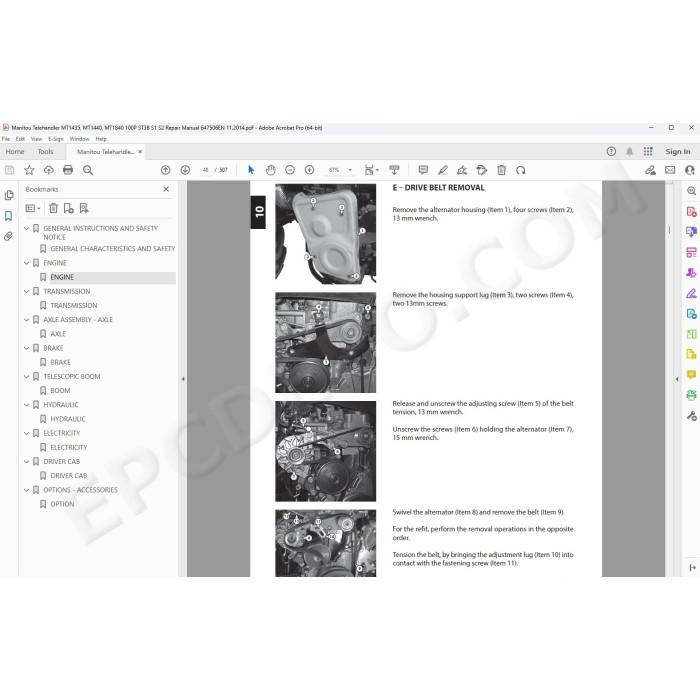Screen dimensions: 700x700
Task: Click find bookmark icon in Bookmarks panel
Action: coord(83,208)
